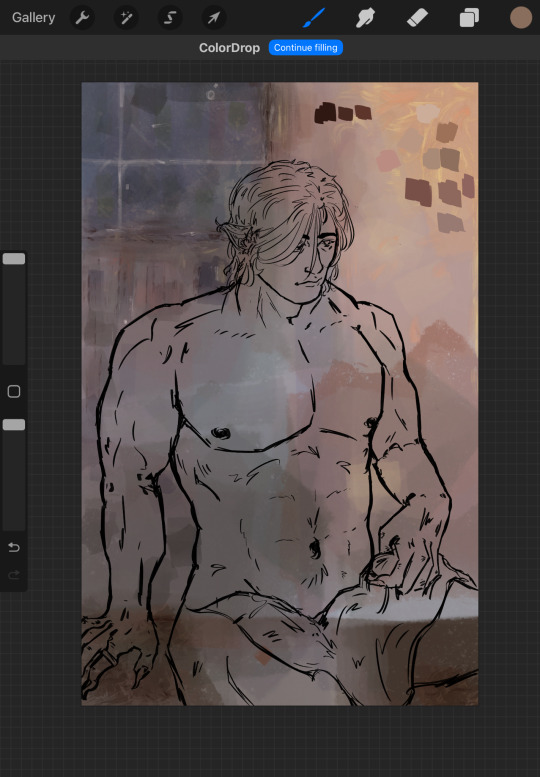Tap Continue filling button
Image resolution: width=540 pixels, height=777 pixels.
coord(306,48)
